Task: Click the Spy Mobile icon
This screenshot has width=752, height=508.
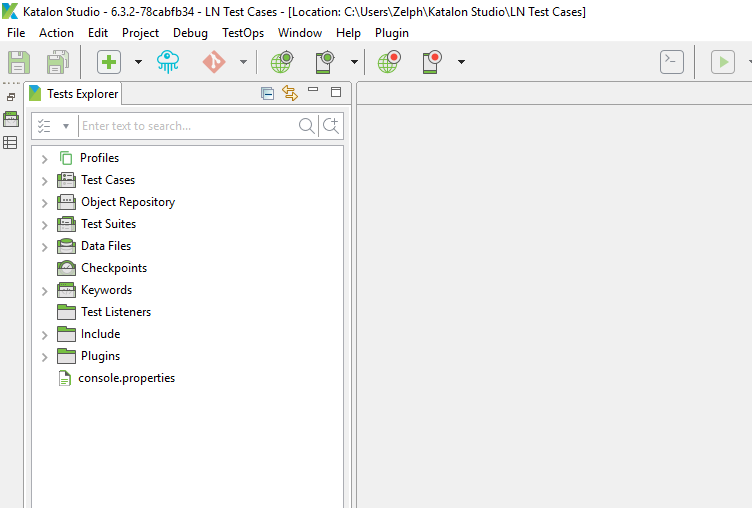Action: pos(325,62)
